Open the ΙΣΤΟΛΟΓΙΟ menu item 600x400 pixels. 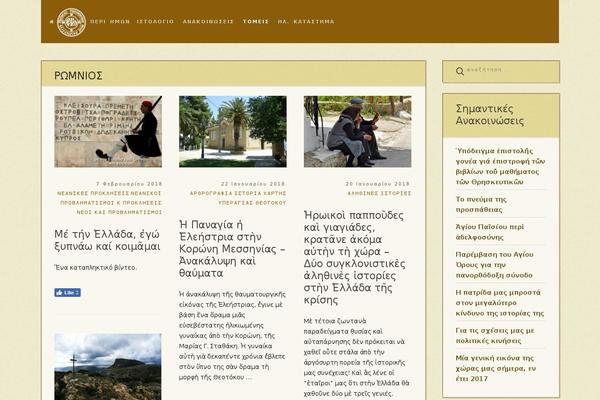point(155,22)
